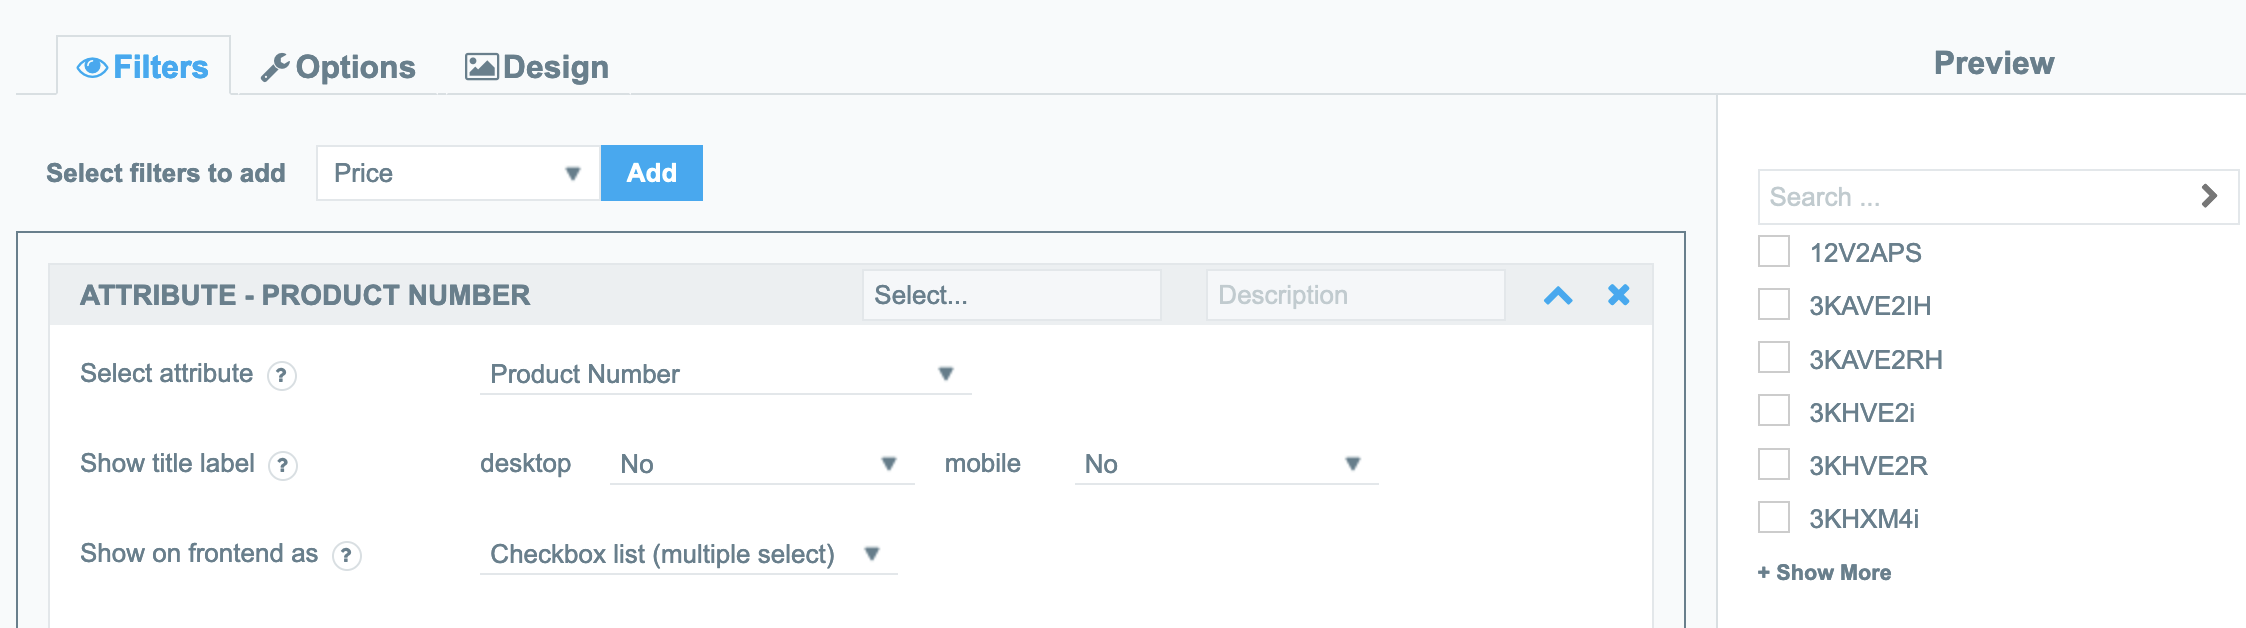Open the desktop title label dropdown

coord(761,464)
